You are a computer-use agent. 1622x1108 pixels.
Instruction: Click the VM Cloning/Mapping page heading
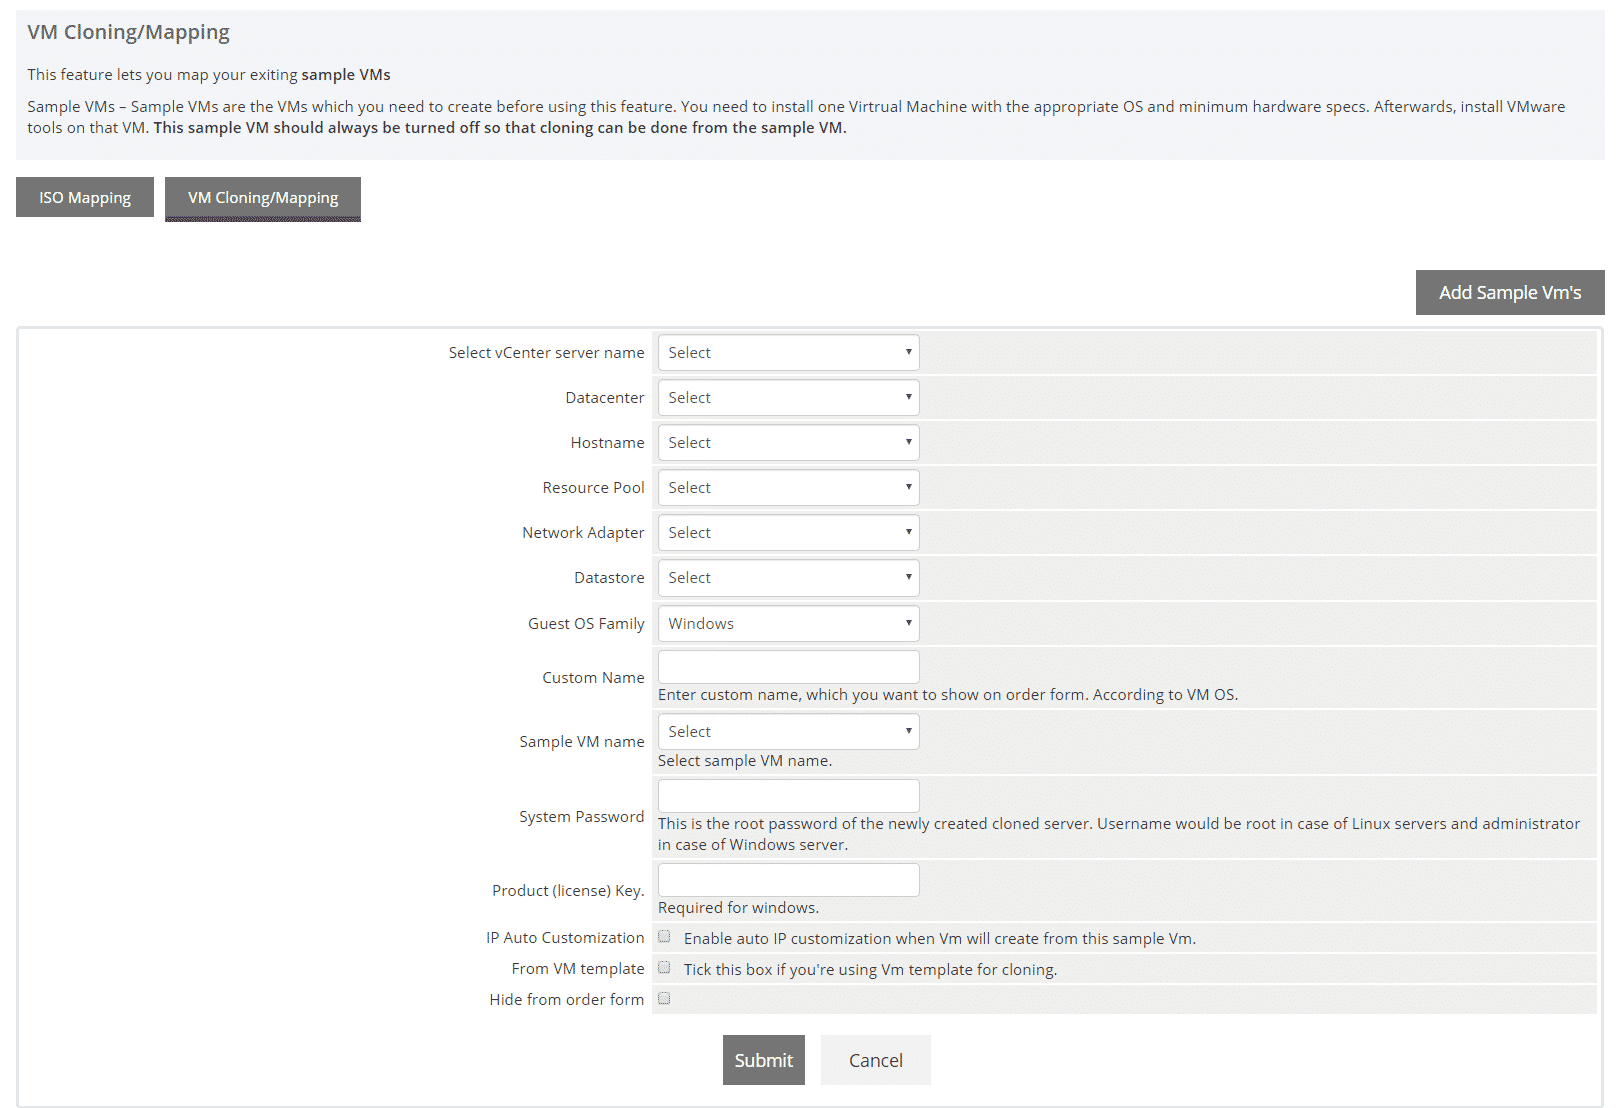[x=128, y=32]
